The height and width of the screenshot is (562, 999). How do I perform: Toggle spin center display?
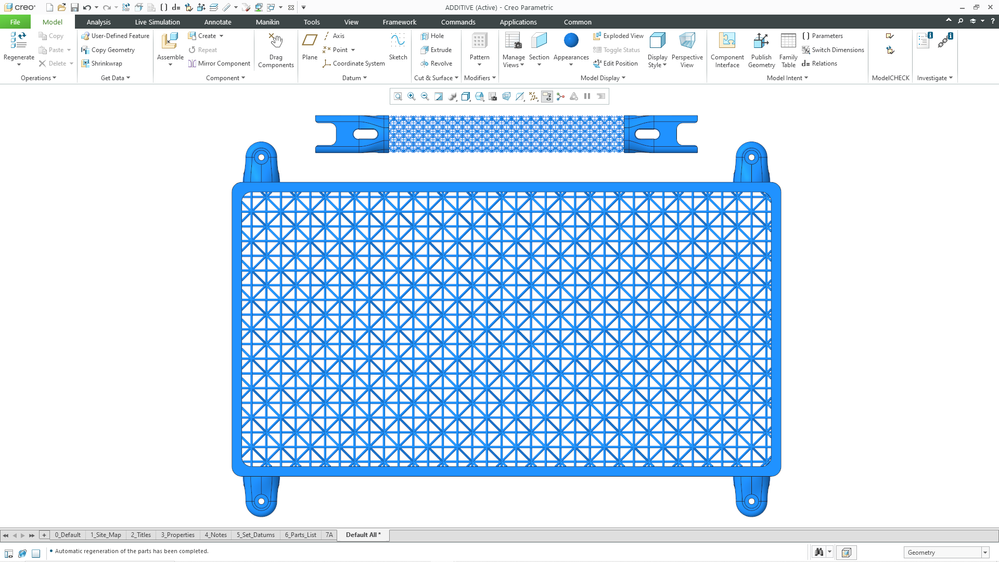coord(561,96)
